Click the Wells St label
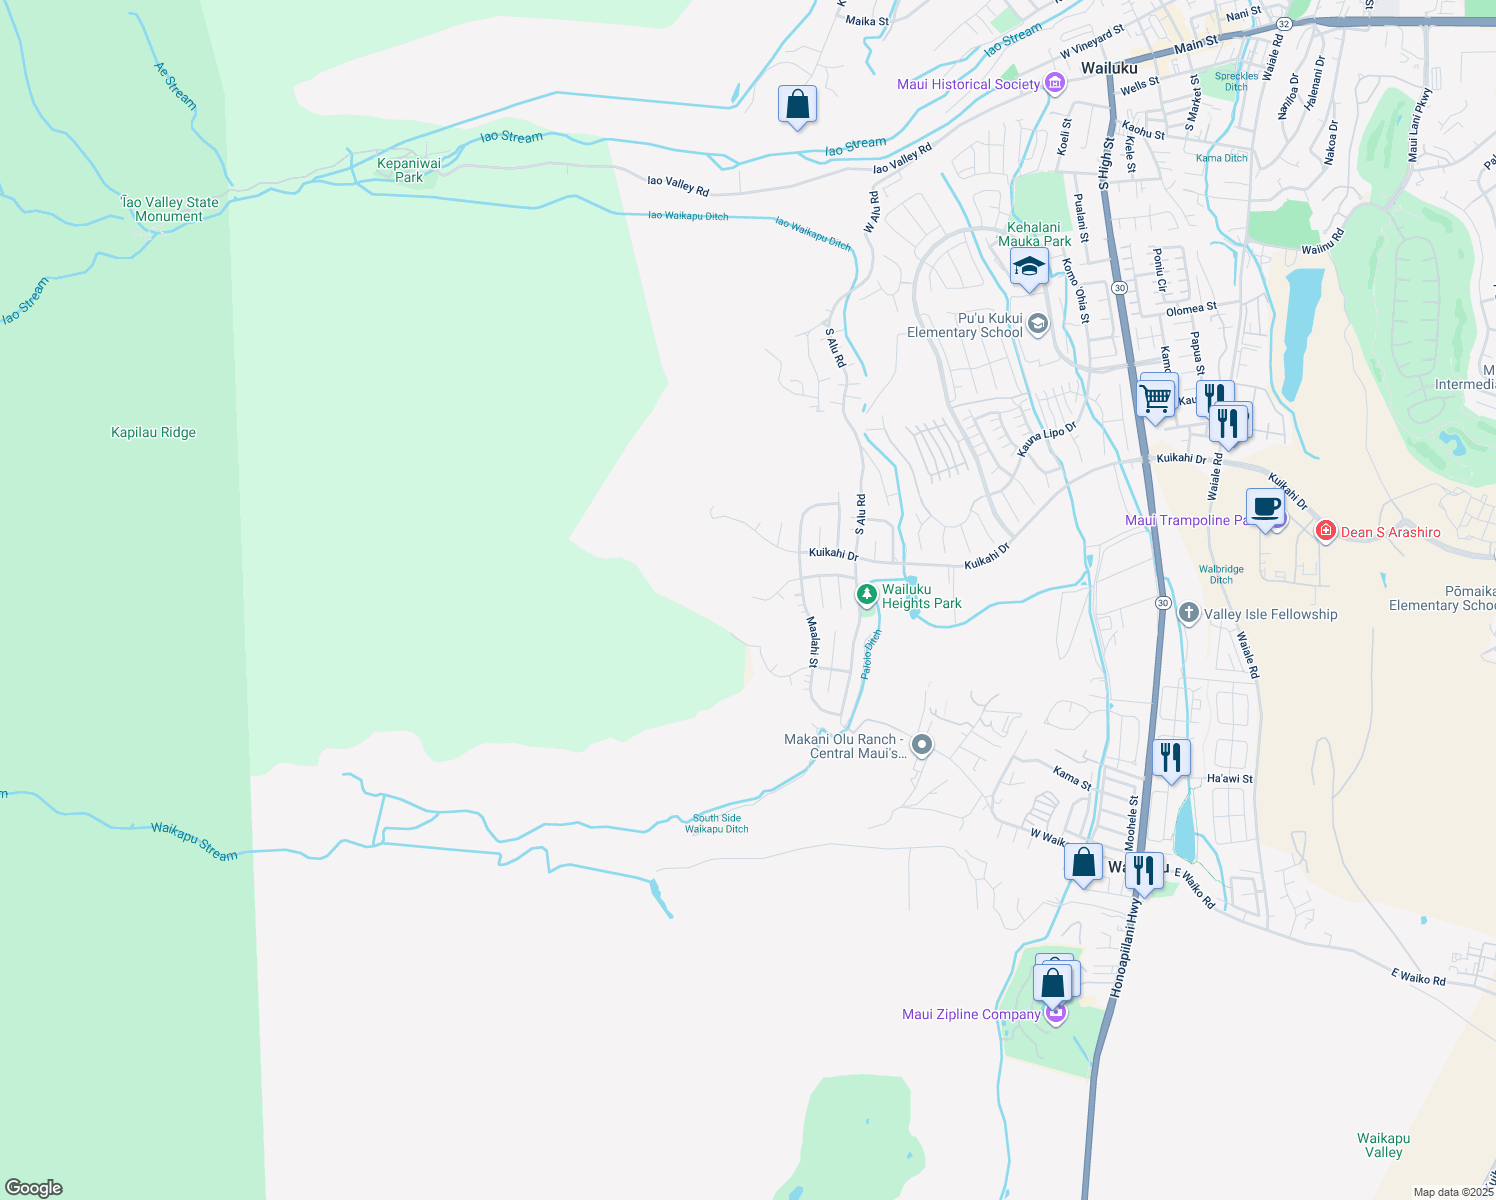 coord(1139,87)
